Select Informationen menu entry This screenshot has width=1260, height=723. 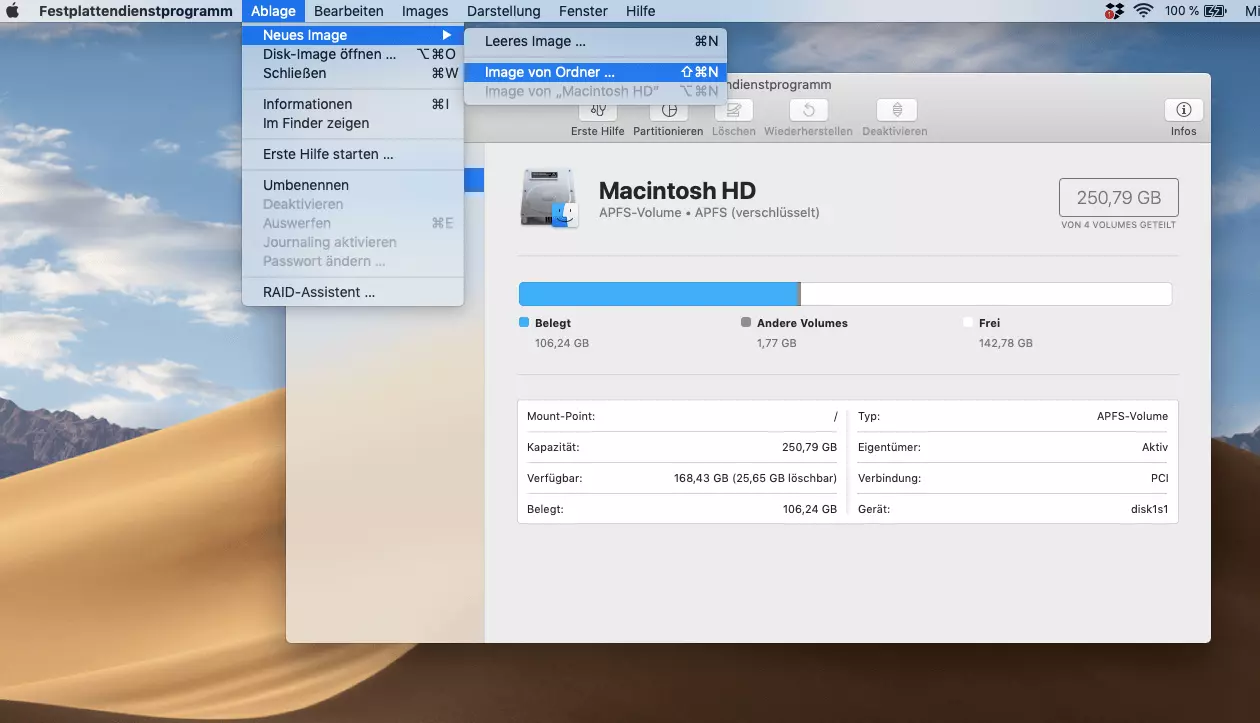tap(353, 104)
